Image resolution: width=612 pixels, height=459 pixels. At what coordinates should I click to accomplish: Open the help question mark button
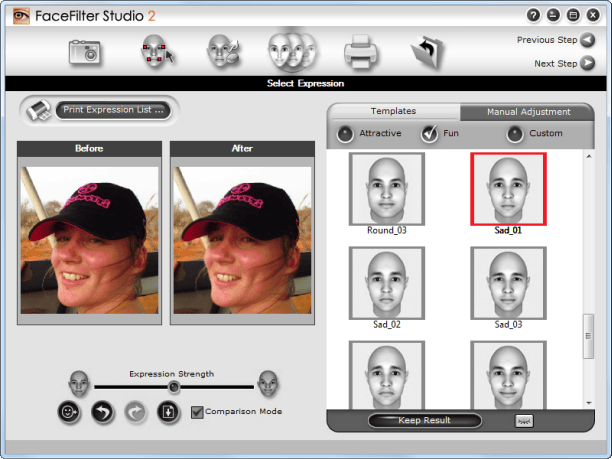pyautogui.click(x=534, y=15)
